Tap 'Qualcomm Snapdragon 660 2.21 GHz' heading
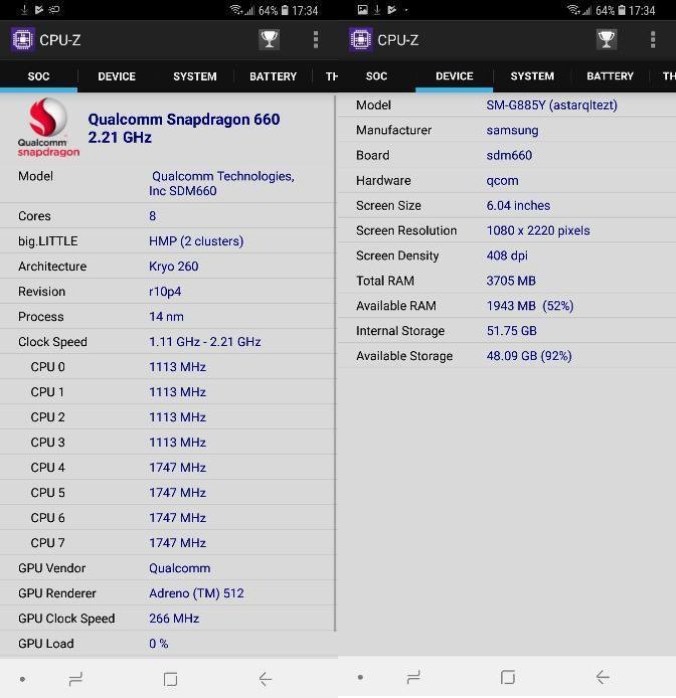Screen dimensions: 676x698 point(184,128)
